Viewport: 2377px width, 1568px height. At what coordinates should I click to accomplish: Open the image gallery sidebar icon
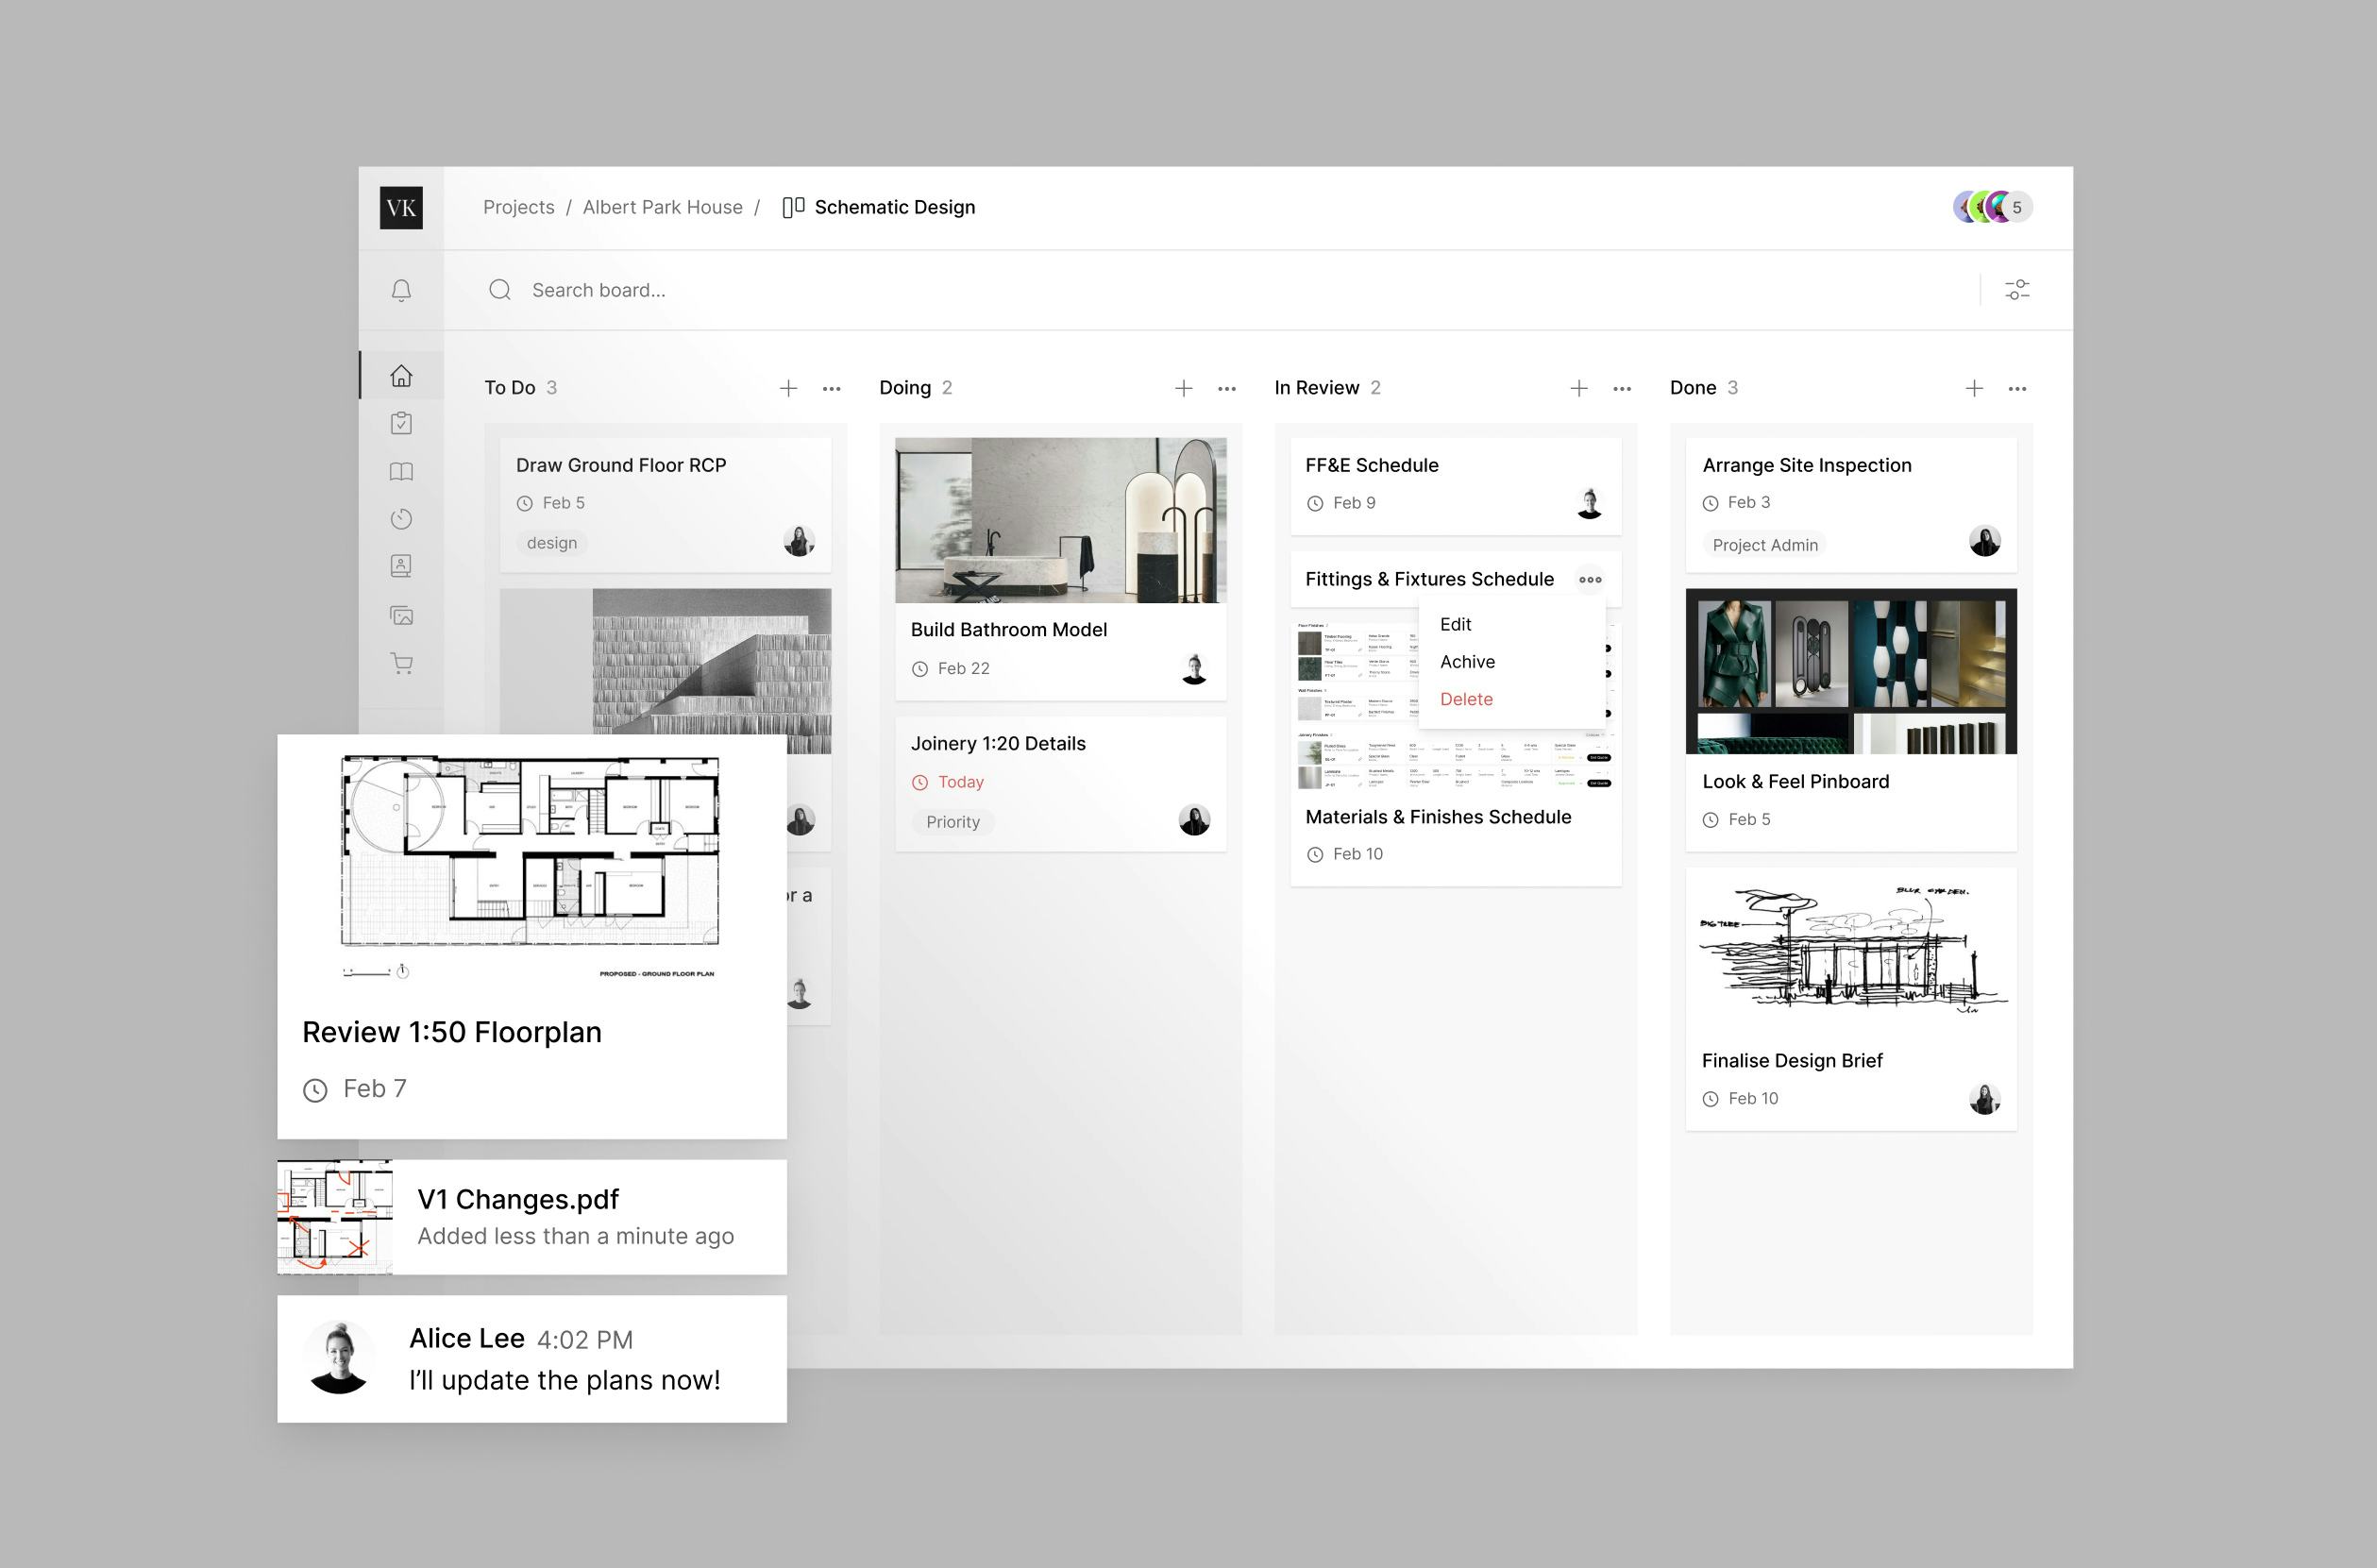tap(401, 615)
